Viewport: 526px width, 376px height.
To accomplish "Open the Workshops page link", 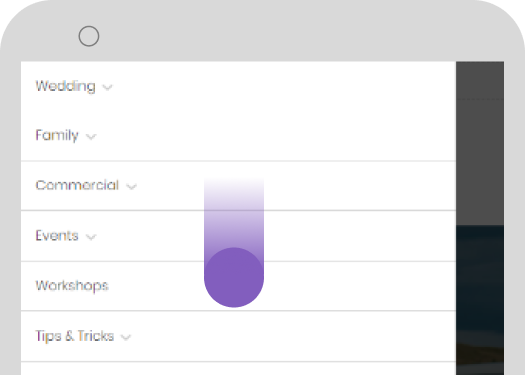I will [x=72, y=286].
